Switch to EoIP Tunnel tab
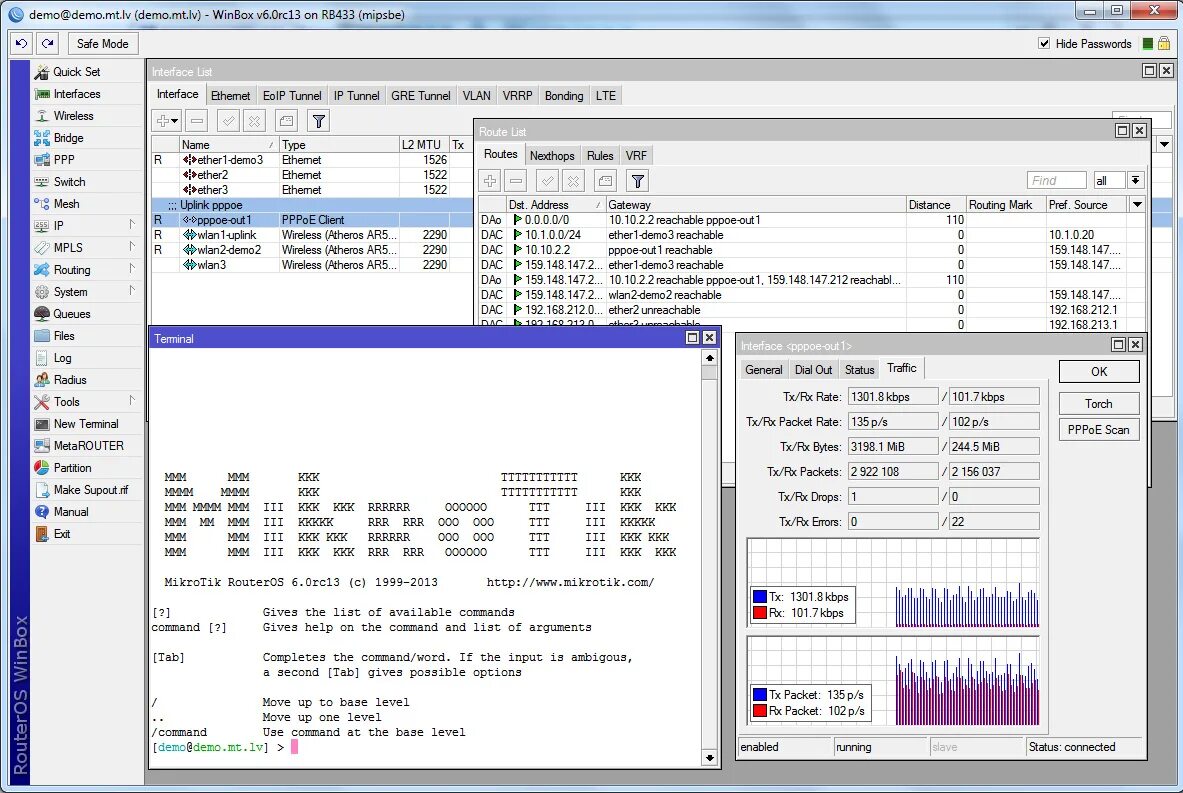The image size is (1183, 793). click(292, 96)
